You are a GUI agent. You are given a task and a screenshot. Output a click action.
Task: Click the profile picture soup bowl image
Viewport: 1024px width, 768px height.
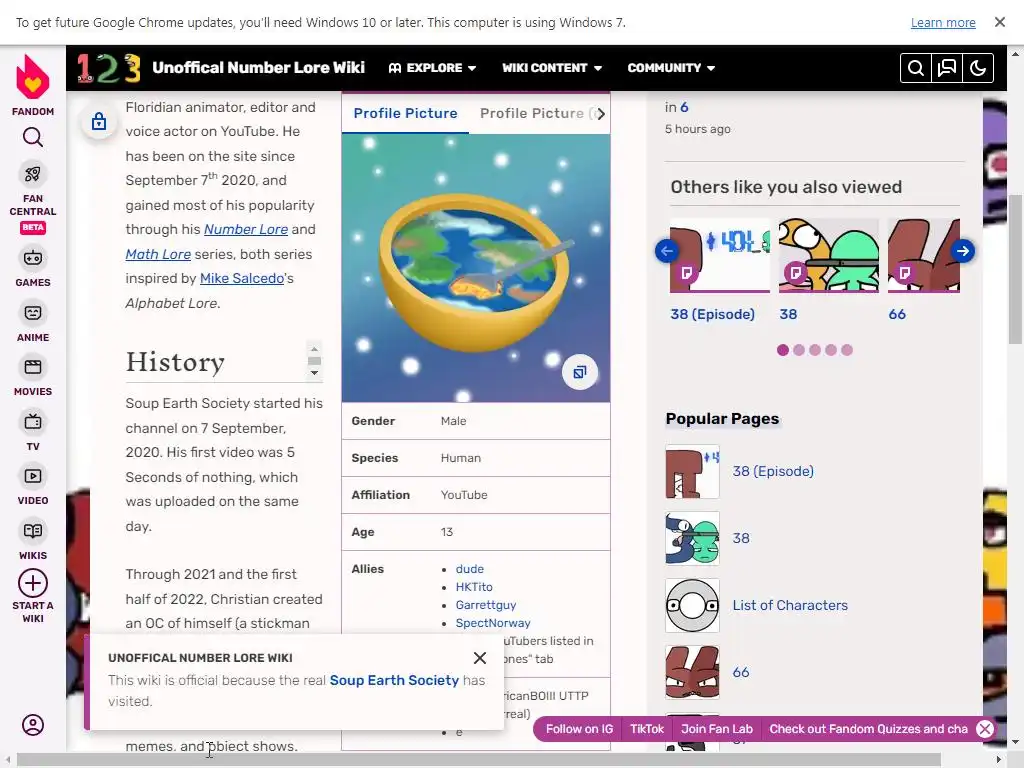475,268
